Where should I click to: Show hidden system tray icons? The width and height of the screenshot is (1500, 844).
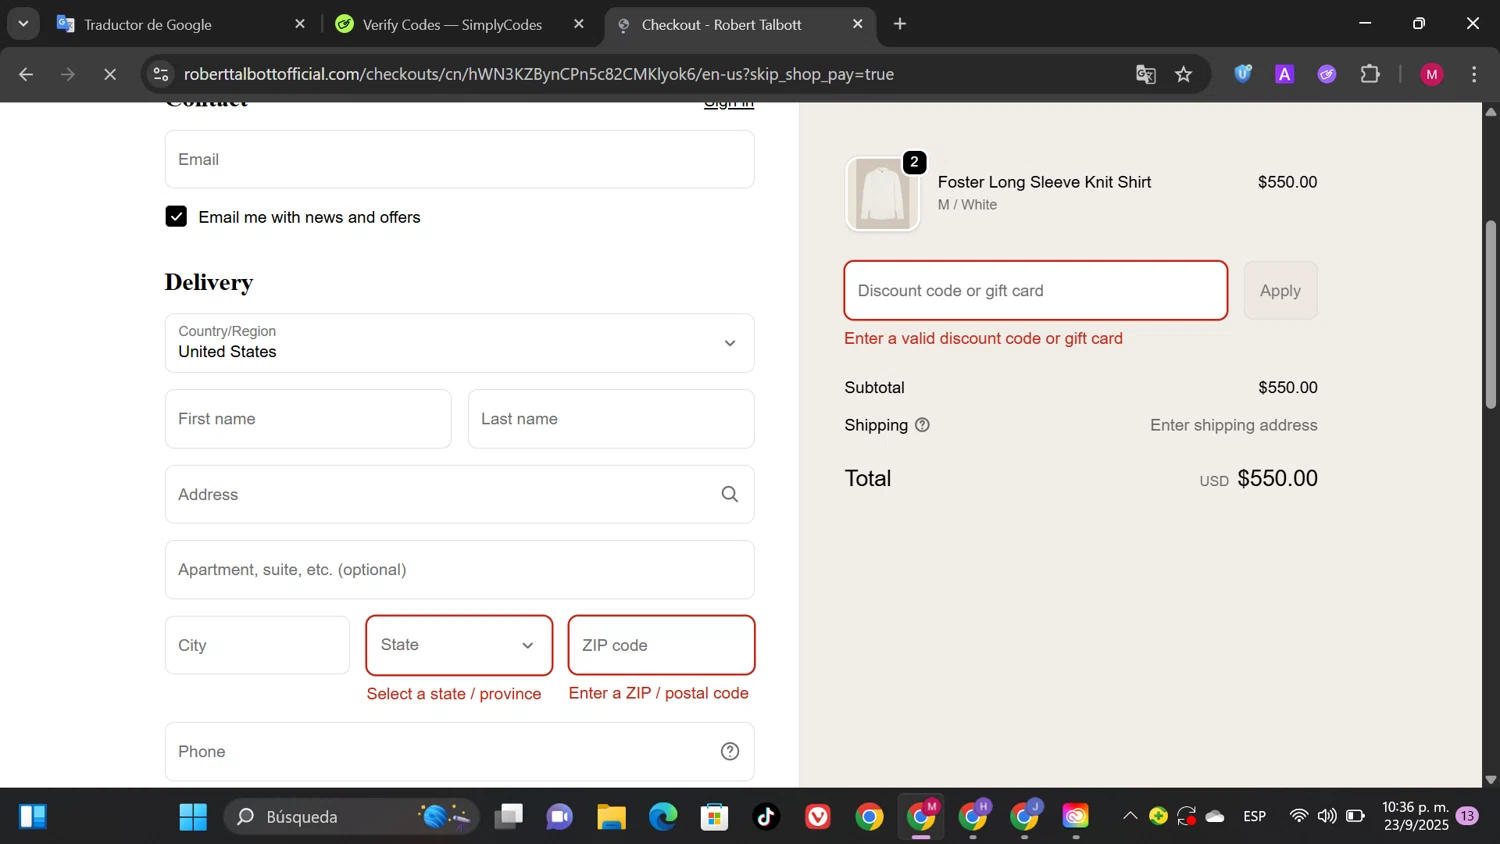pyautogui.click(x=1130, y=816)
